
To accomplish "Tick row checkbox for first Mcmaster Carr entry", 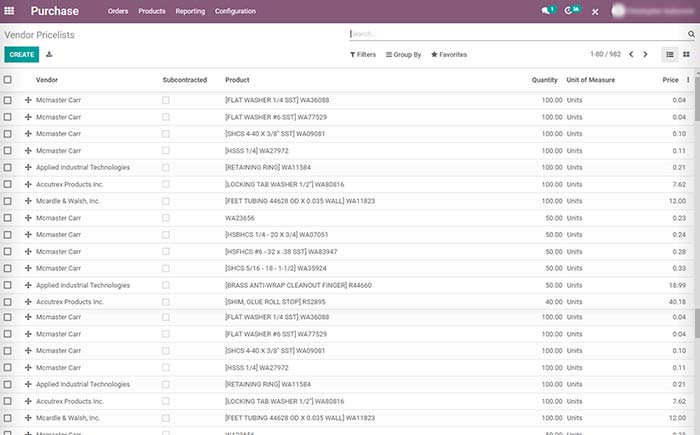I will coord(8,100).
